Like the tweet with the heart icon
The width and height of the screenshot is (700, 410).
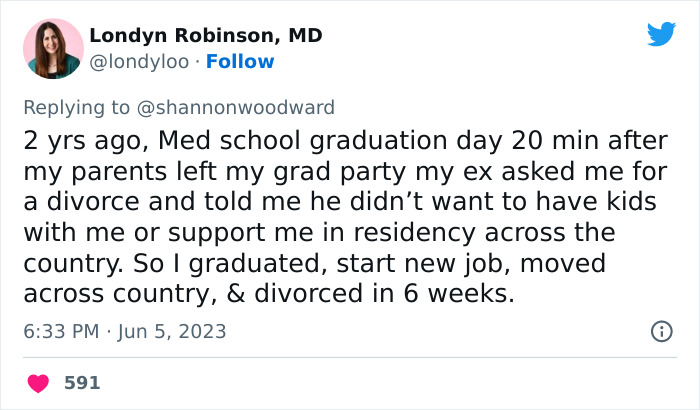pos(40,383)
